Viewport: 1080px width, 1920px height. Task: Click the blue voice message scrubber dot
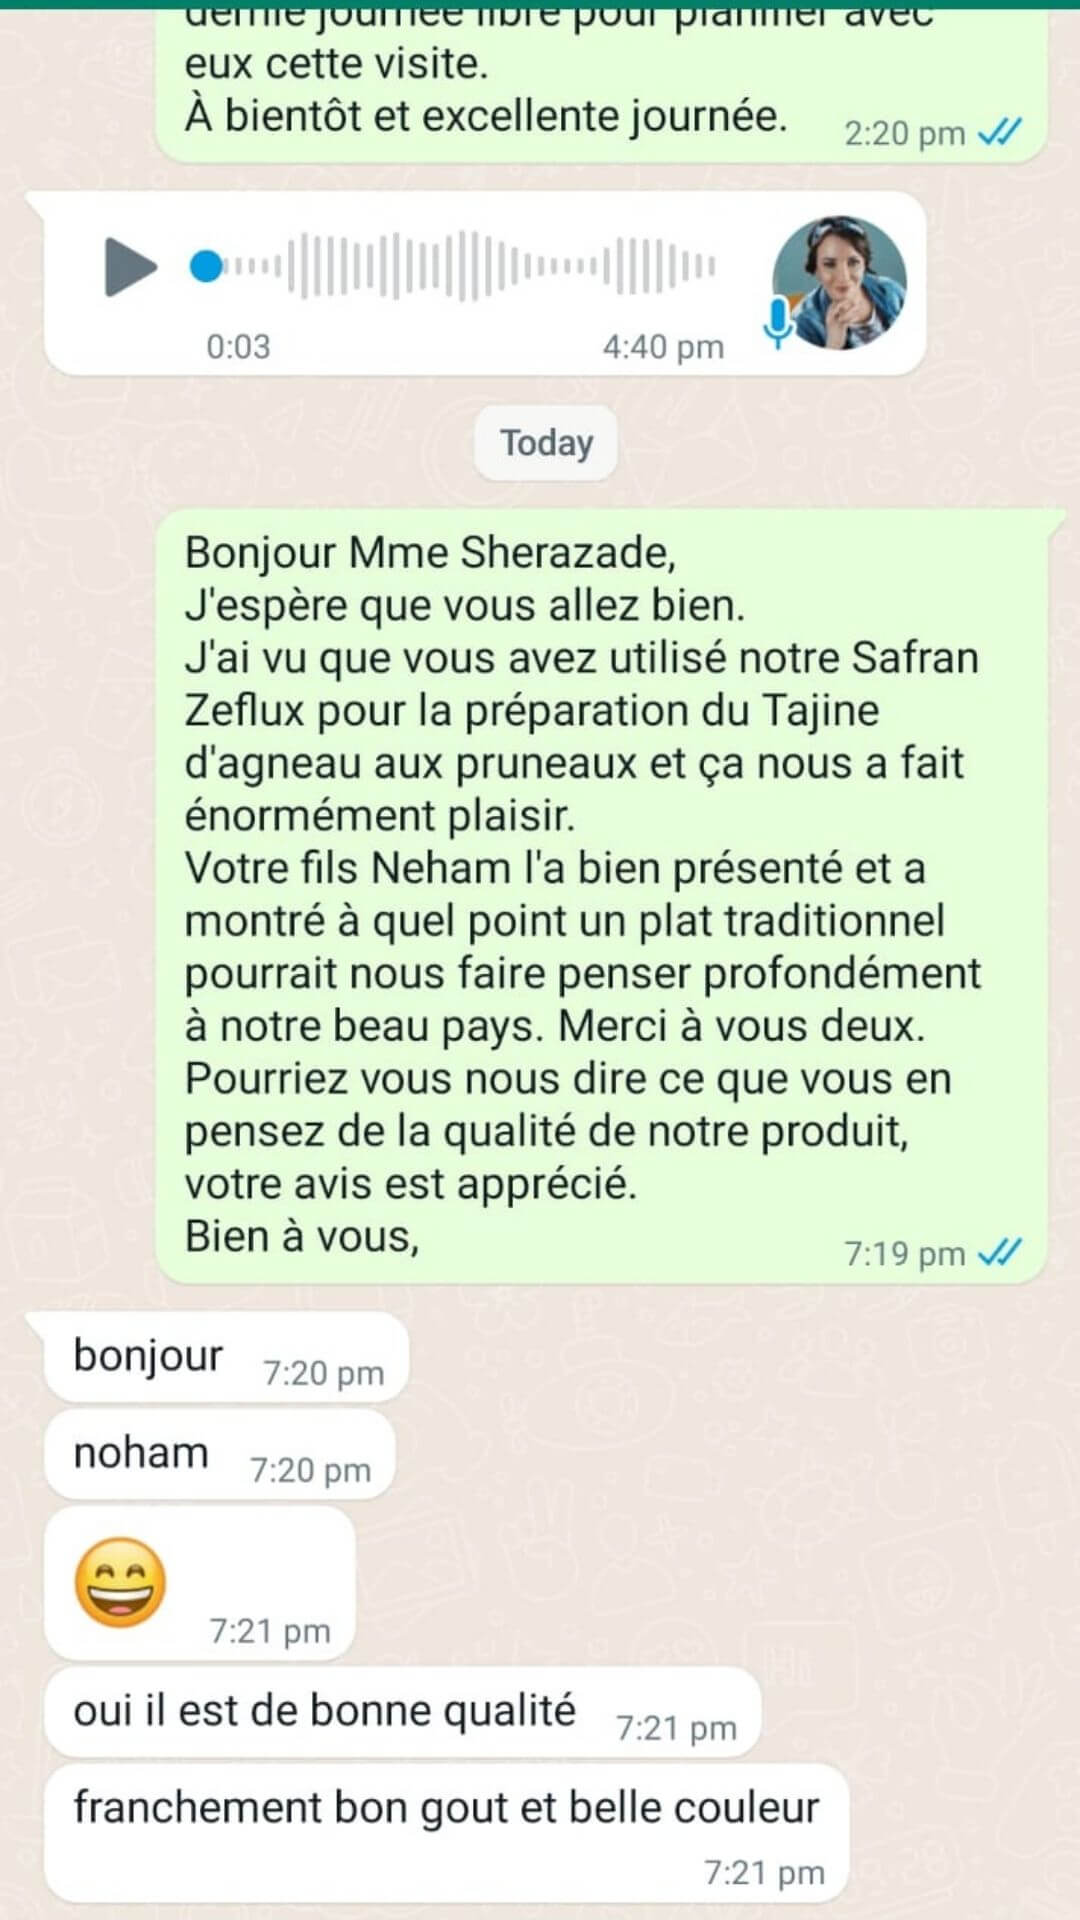coord(206,267)
